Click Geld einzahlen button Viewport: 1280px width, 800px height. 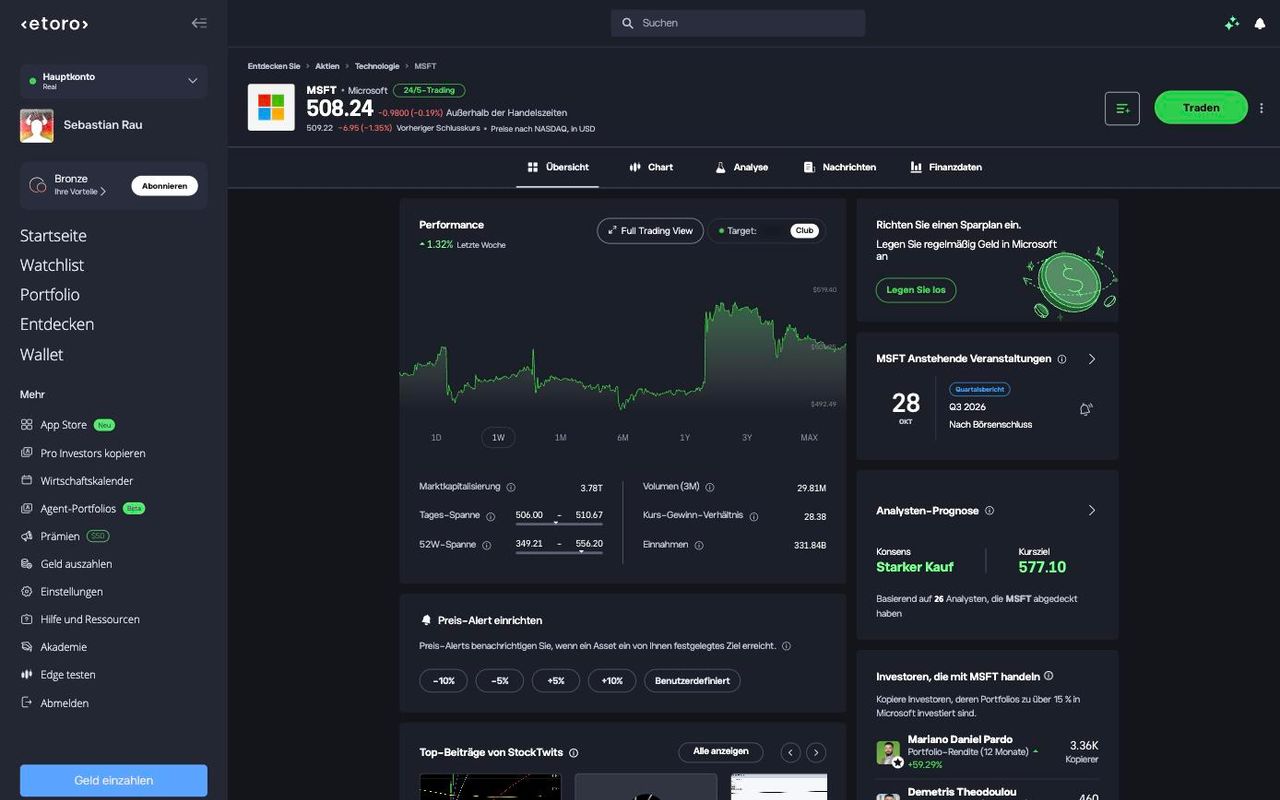coord(114,780)
